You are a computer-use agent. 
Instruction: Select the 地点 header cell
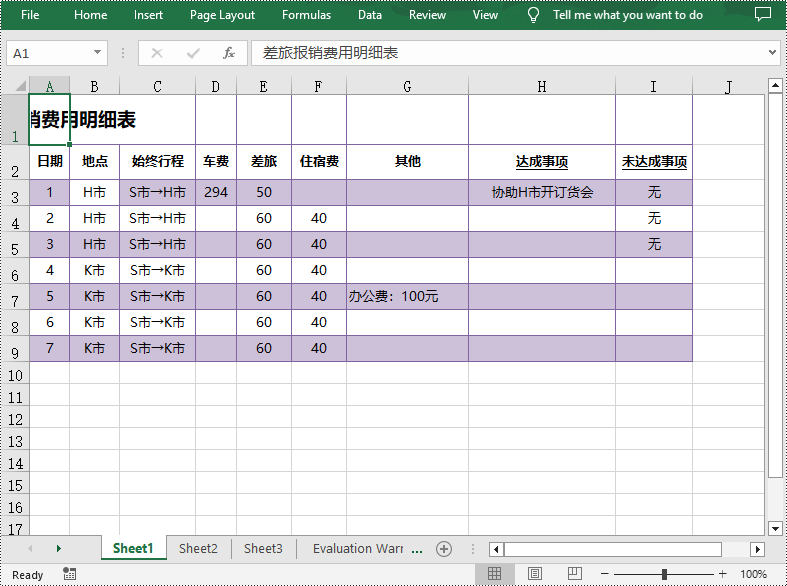click(x=94, y=162)
